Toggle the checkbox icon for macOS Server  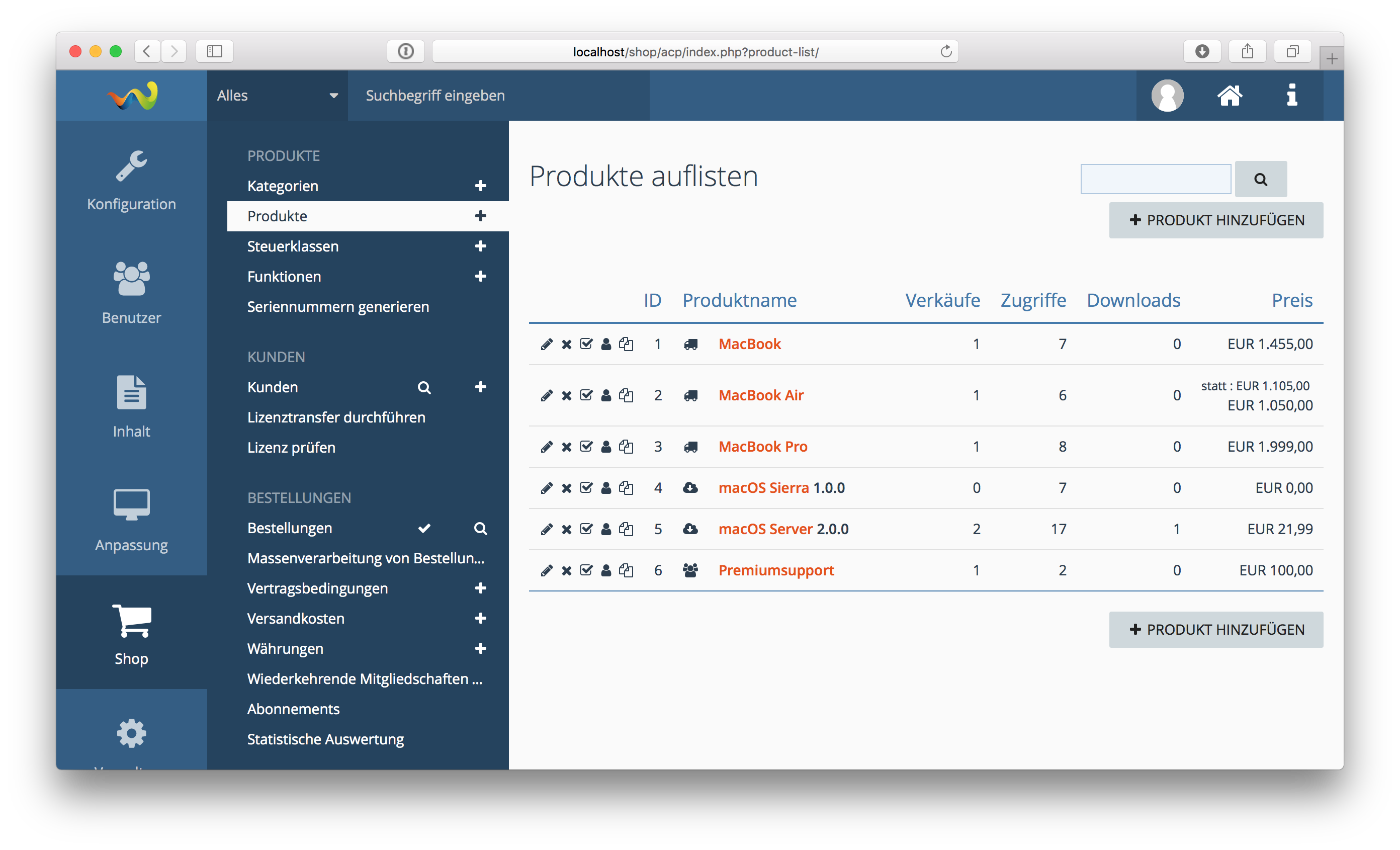click(586, 529)
